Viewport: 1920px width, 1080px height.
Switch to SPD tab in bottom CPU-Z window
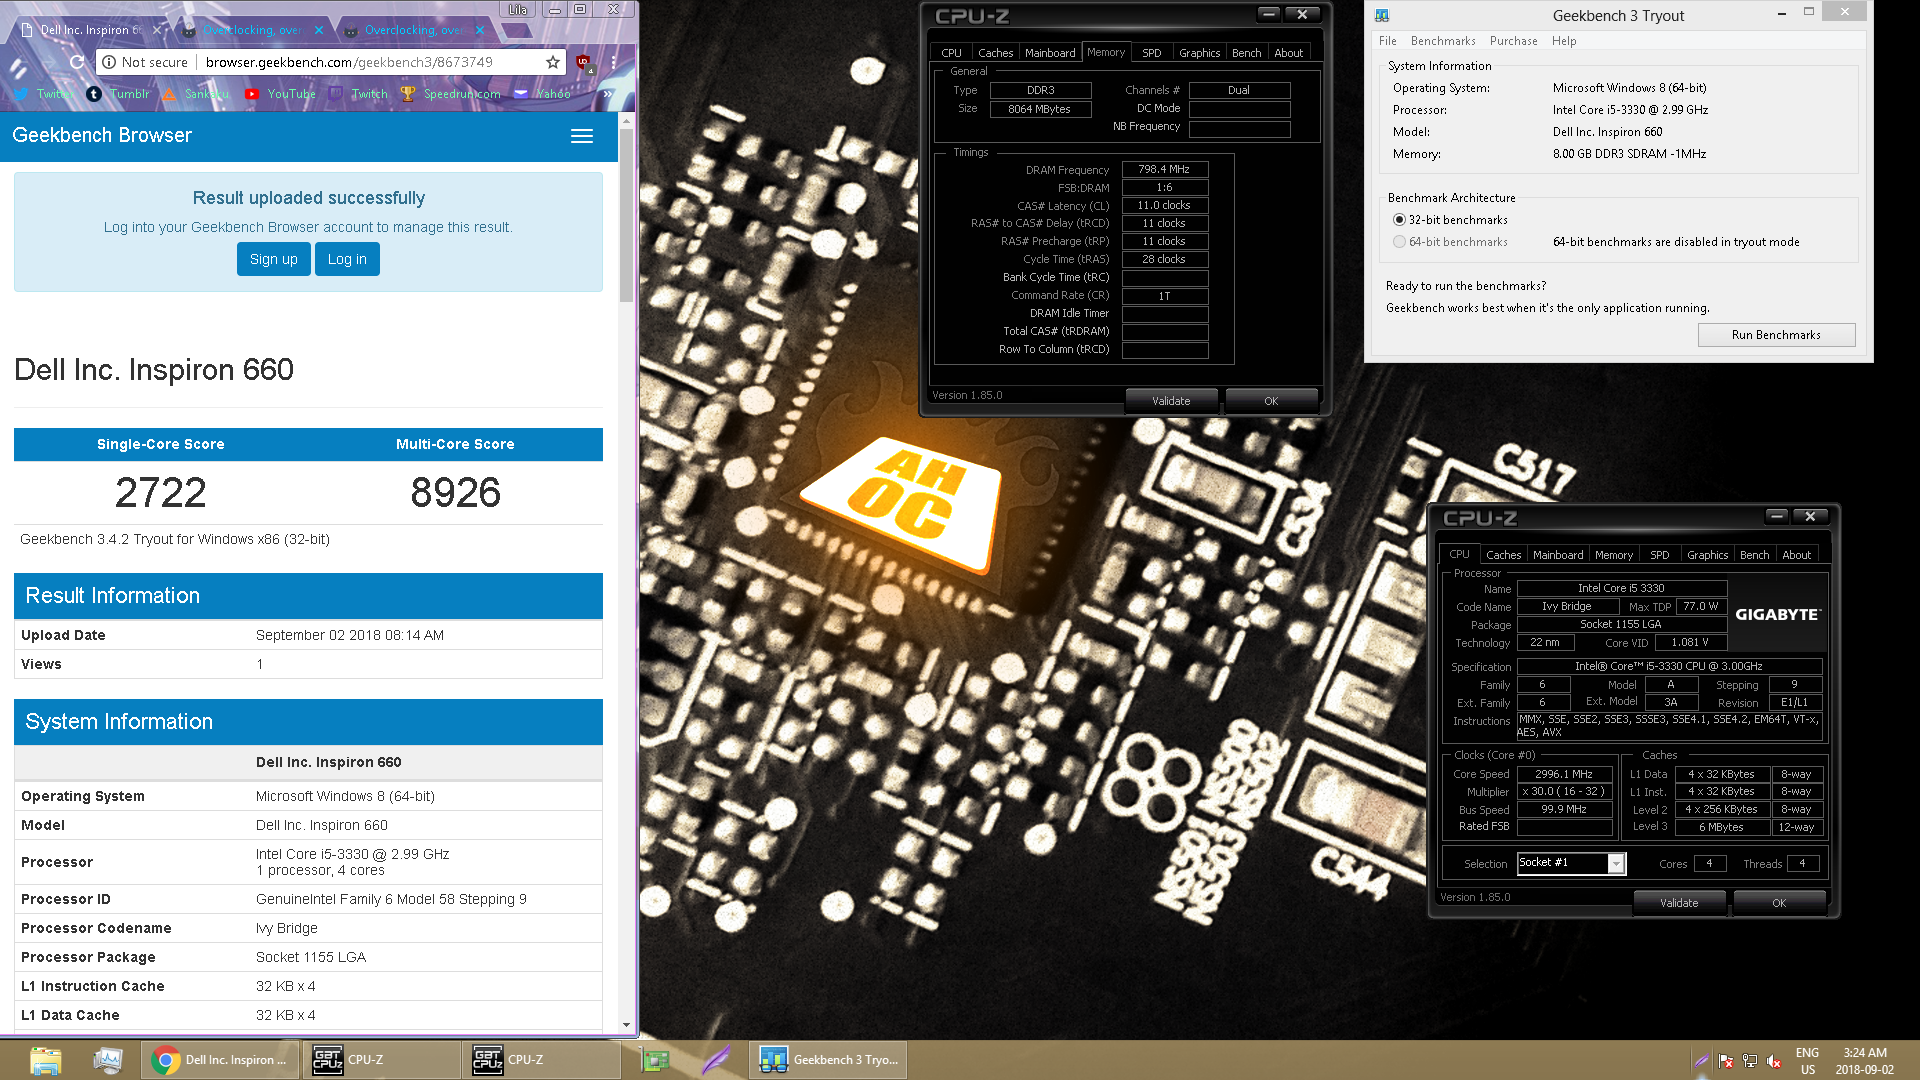[1660, 555]
